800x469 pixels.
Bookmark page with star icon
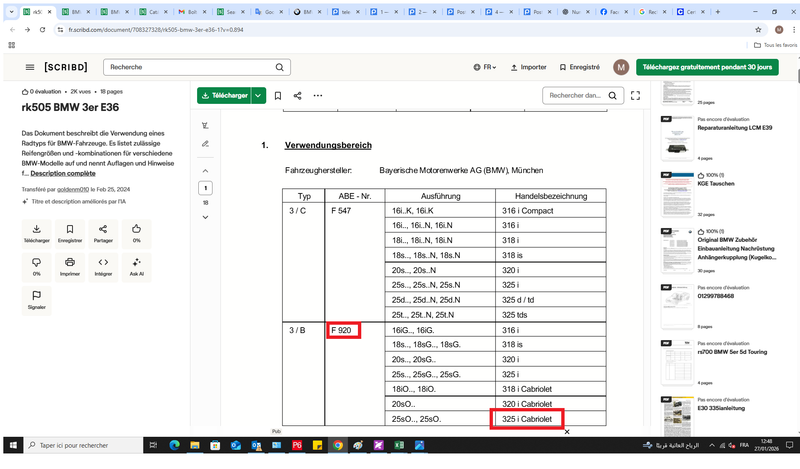click(758, 30)
